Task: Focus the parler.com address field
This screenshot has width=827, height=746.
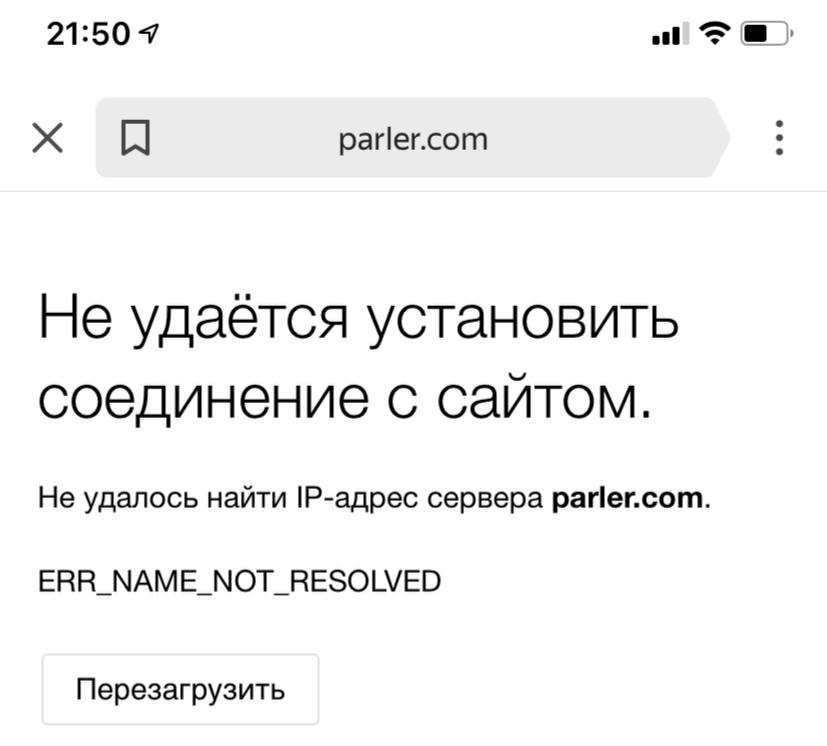Action: click(x=413, y=138)
